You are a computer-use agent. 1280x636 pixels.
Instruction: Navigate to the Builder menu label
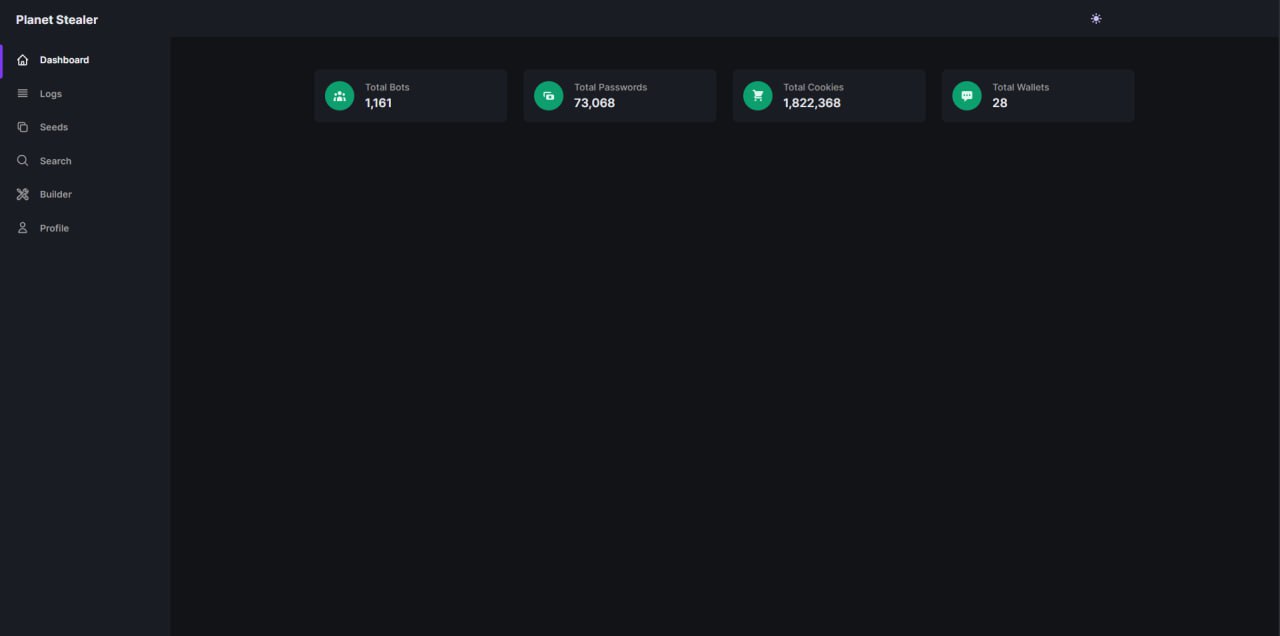tap(56, 195)
